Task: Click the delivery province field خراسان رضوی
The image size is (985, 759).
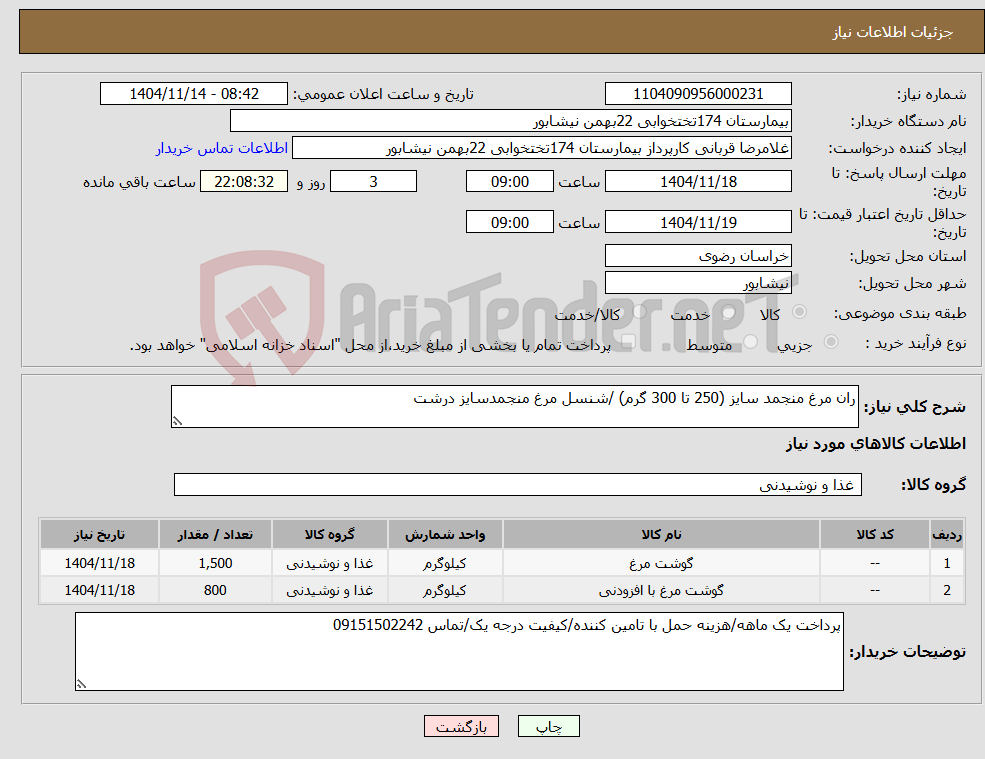Action: (698, 256)
